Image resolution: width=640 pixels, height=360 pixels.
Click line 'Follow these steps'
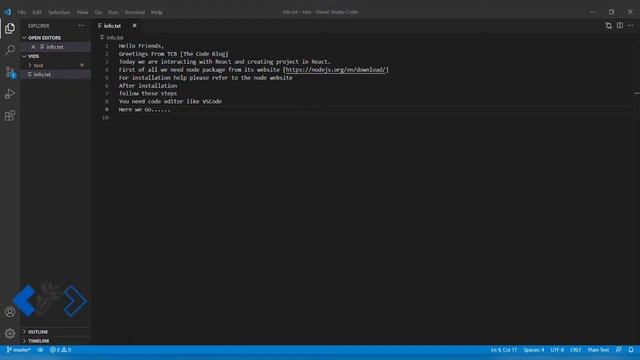coord(148,93)
